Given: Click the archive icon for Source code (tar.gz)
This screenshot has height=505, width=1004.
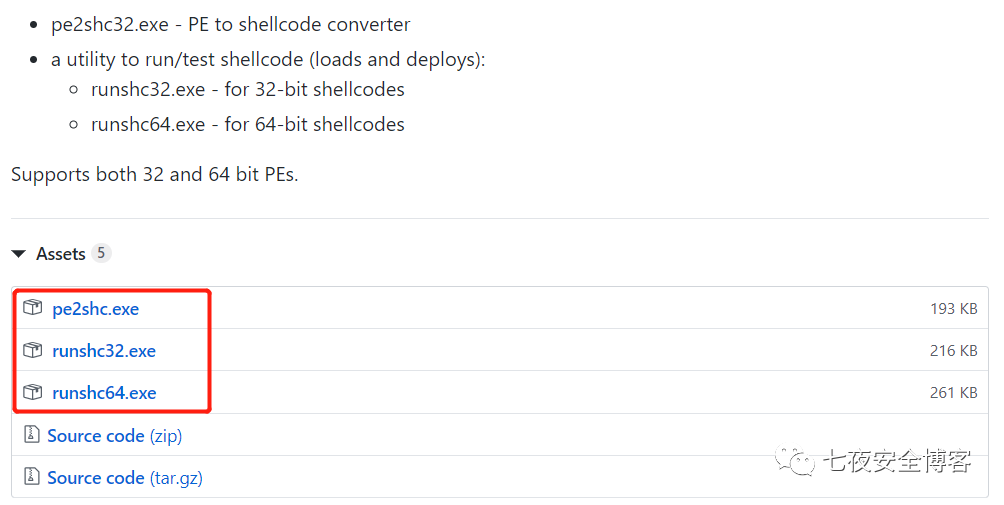Looking at the screenshot, I should pos(31,477).
